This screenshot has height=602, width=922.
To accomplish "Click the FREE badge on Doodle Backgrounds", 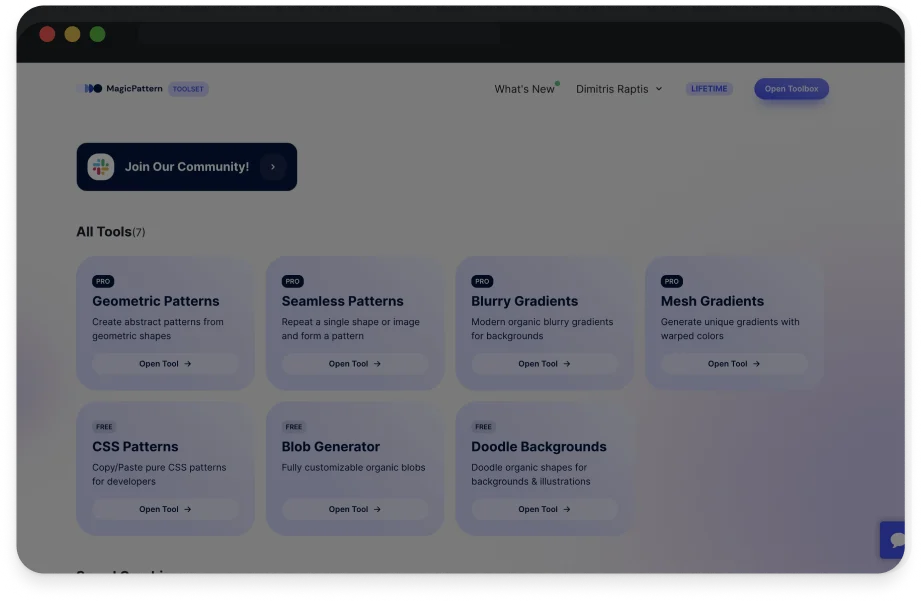I will pos(483,427).
